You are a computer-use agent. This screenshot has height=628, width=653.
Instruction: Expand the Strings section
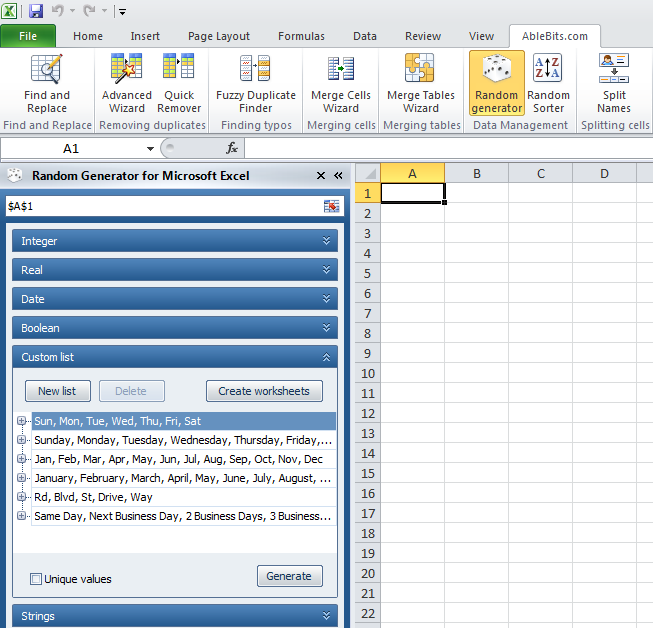pos(175,616)
